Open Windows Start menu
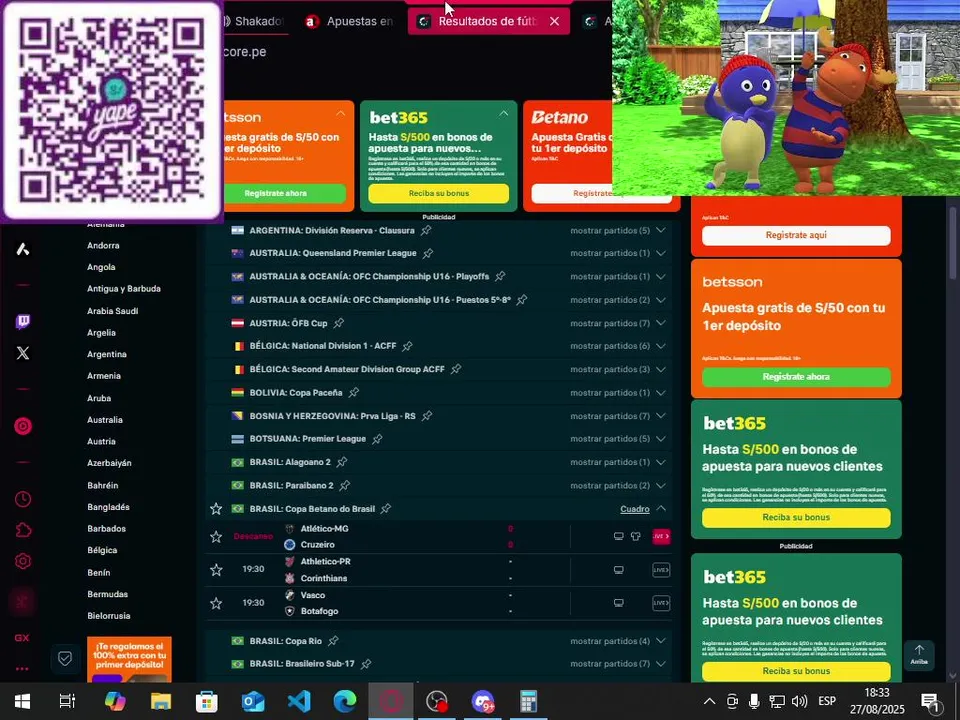This screenshot has width=960, height=720. coord(23,701)
